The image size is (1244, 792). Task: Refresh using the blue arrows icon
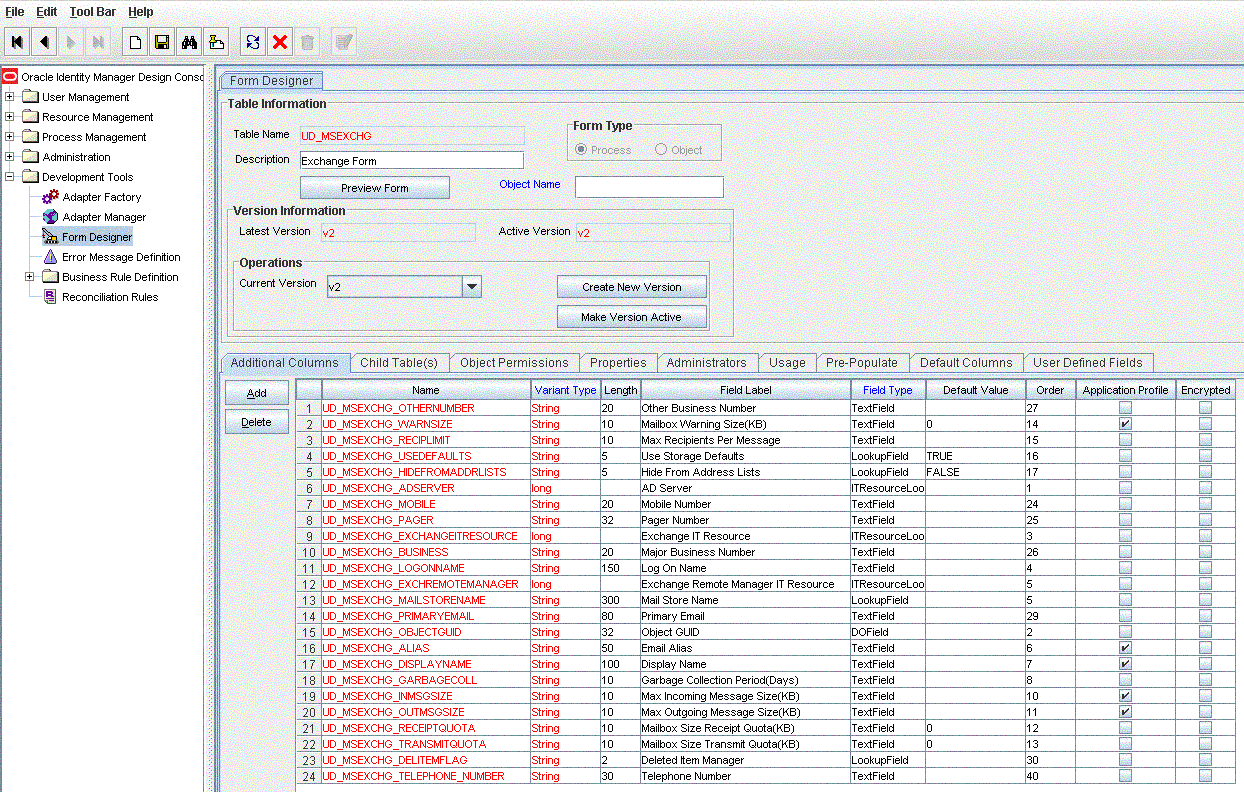pos(253,42)
